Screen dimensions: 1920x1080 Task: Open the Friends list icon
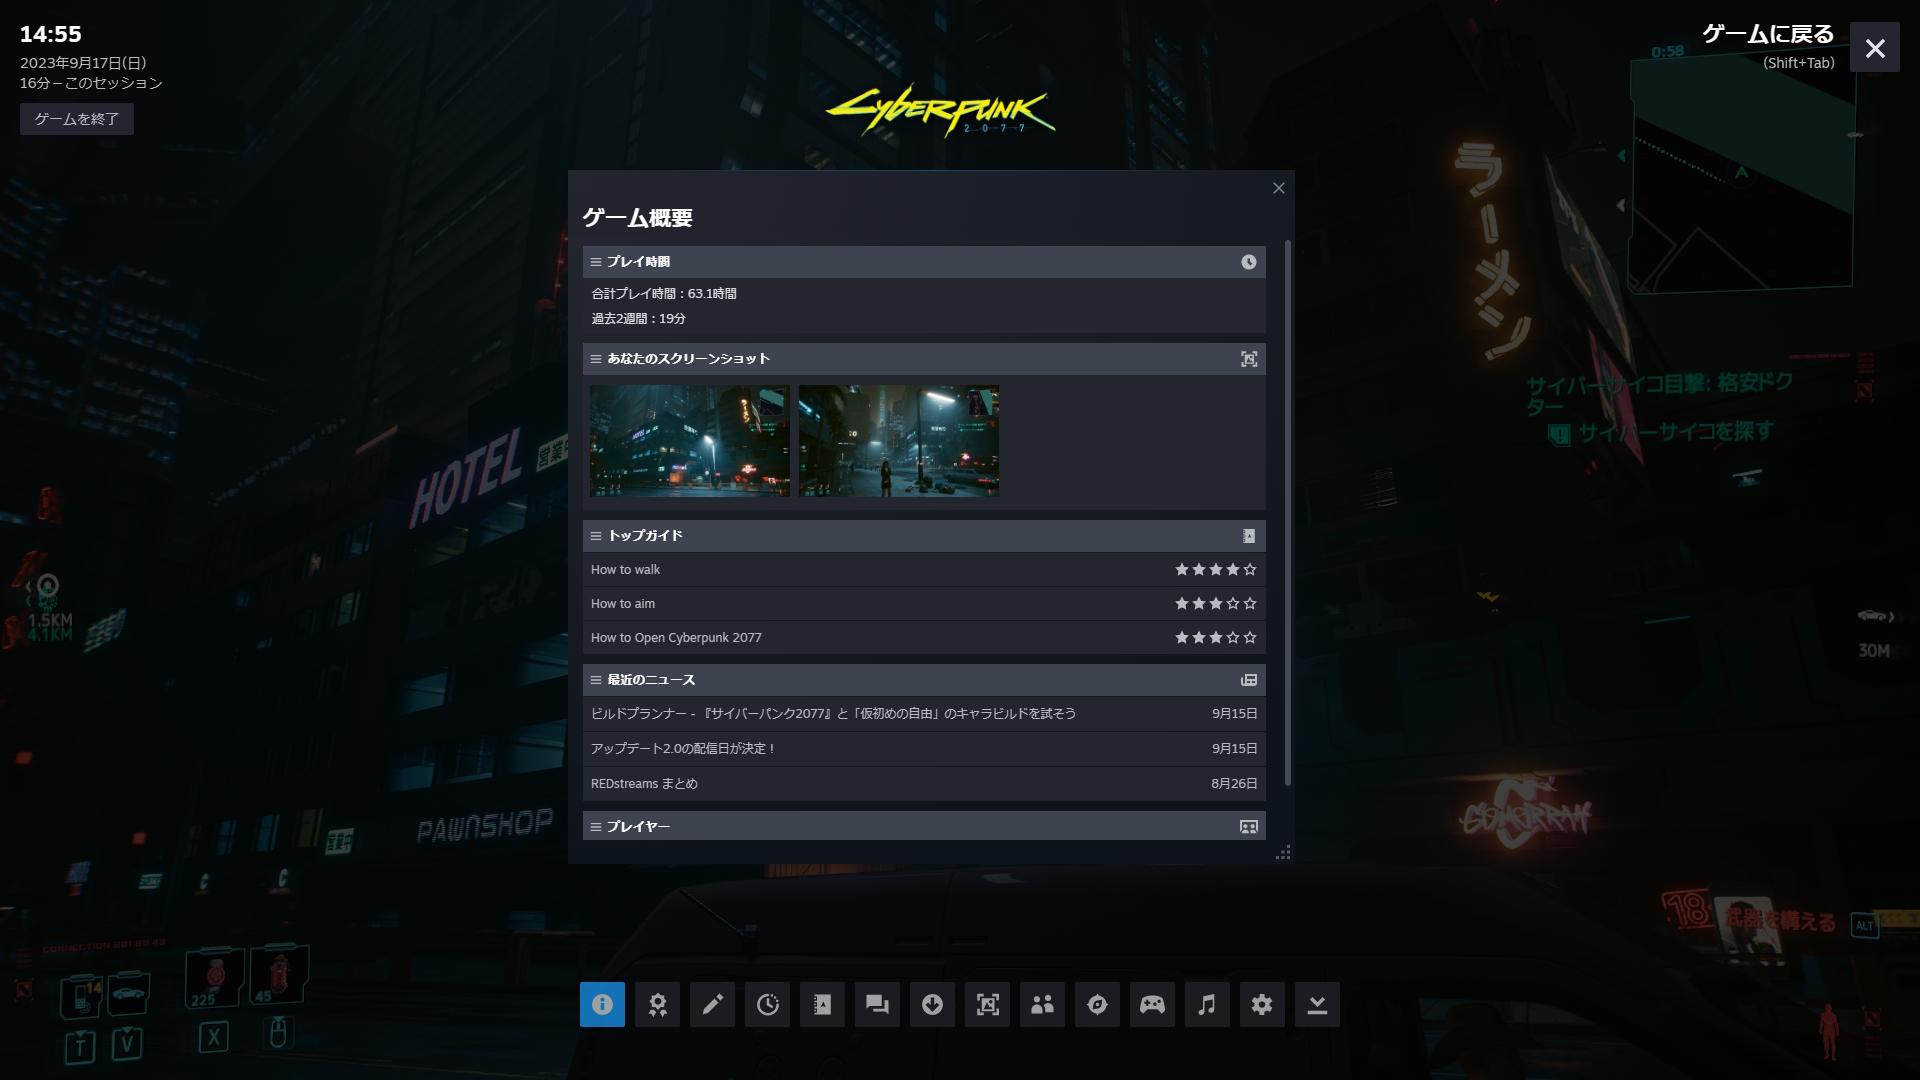(x=1042, y=1004)
